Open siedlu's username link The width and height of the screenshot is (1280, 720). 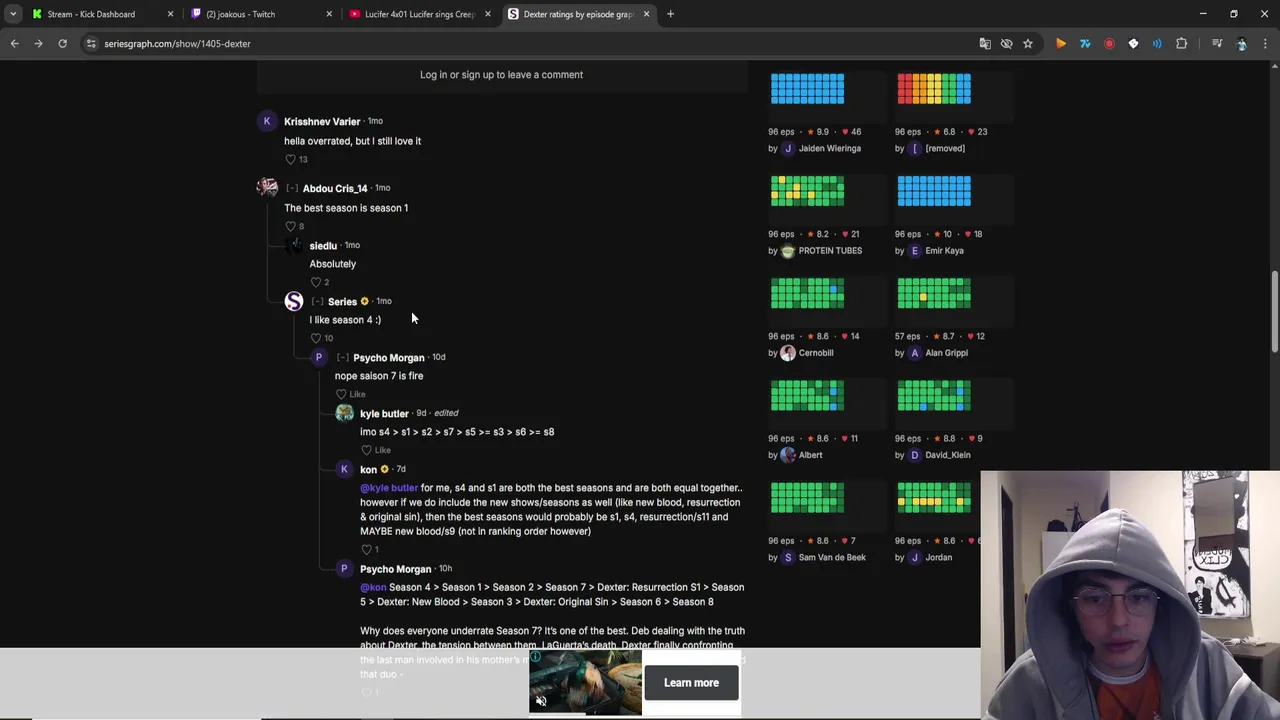pyautogui.click(x=323, y=245)
